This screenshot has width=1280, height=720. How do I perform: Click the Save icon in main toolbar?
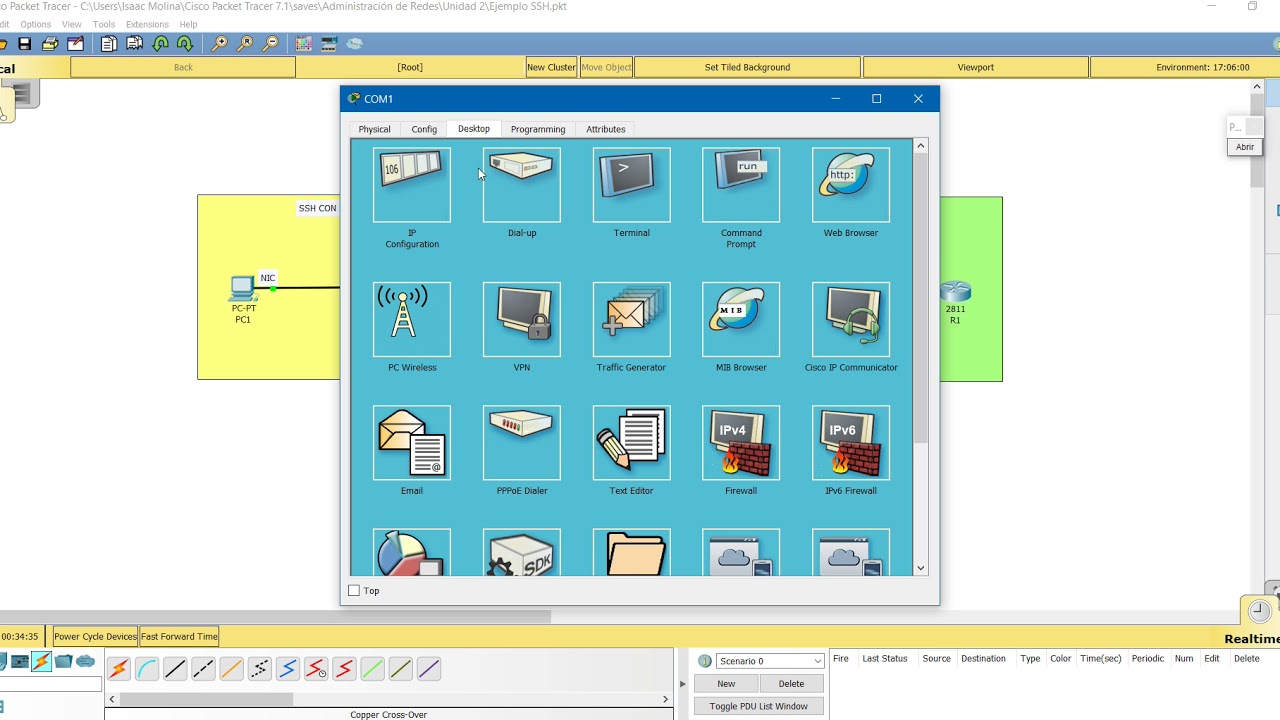coord(25,44)
